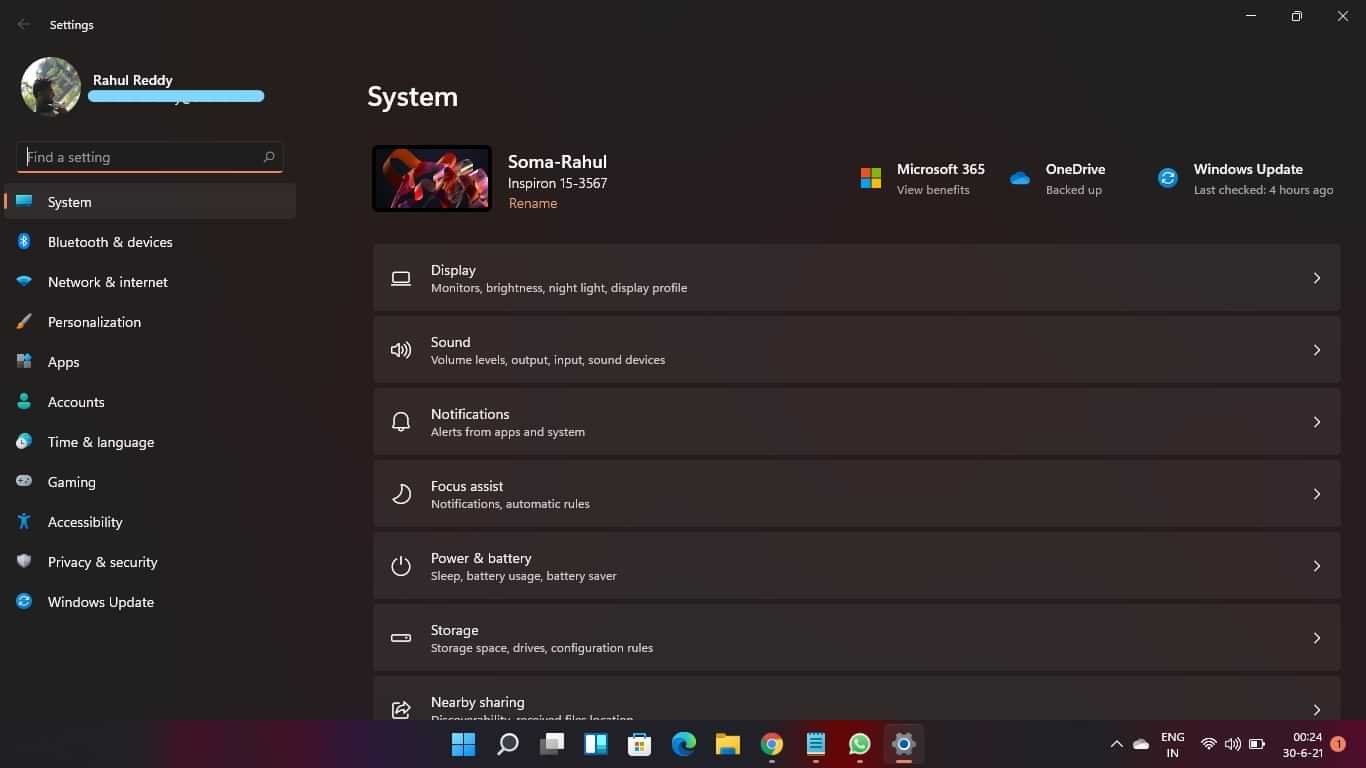Click the battery icon in system tray
The width and height of the screenshot is (1366, 768).
pos(1257,744)
